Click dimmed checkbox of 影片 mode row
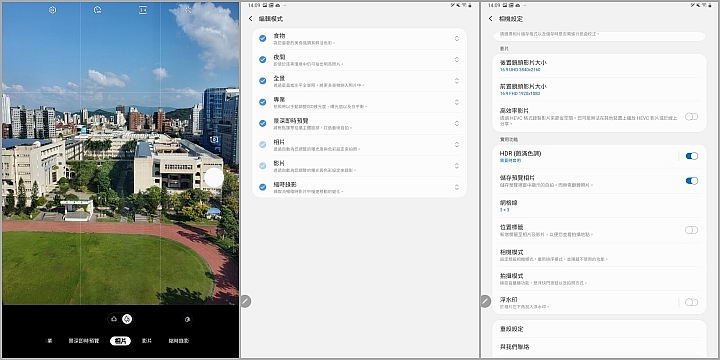Viewport: 720px width, 360px height. click(263, 165)
